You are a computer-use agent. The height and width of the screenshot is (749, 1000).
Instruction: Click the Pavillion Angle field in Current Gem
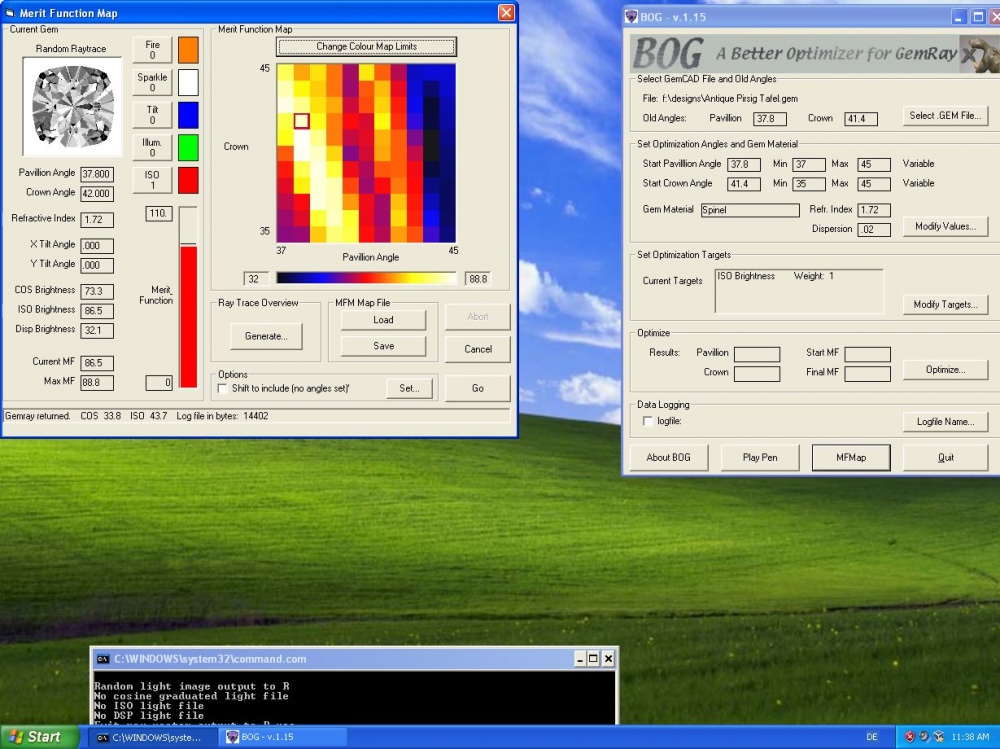pyautogui.click(x=97, y=174)
